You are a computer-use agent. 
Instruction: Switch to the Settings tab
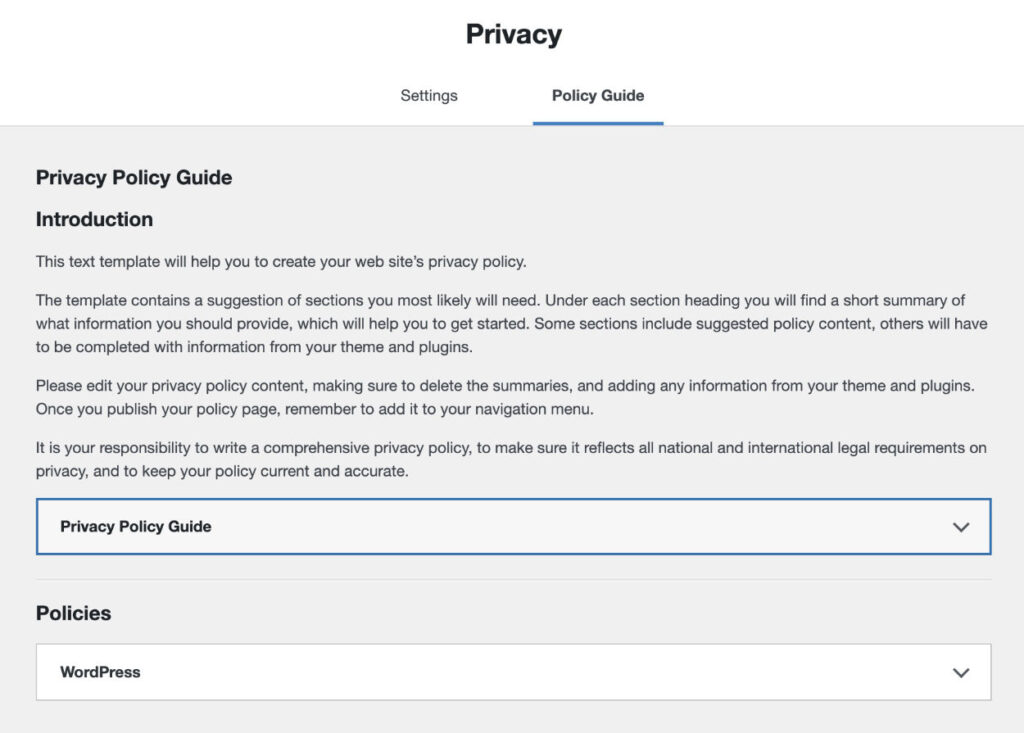428,95
